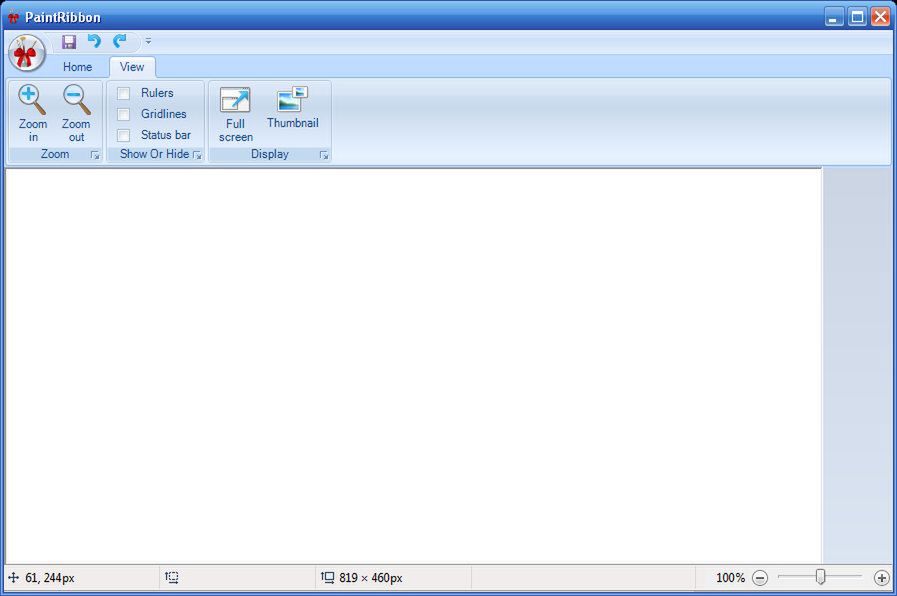This screenshot has width=897, height=596.
Task: Click on the white drawing canvas
Action: tap(414, 366)
